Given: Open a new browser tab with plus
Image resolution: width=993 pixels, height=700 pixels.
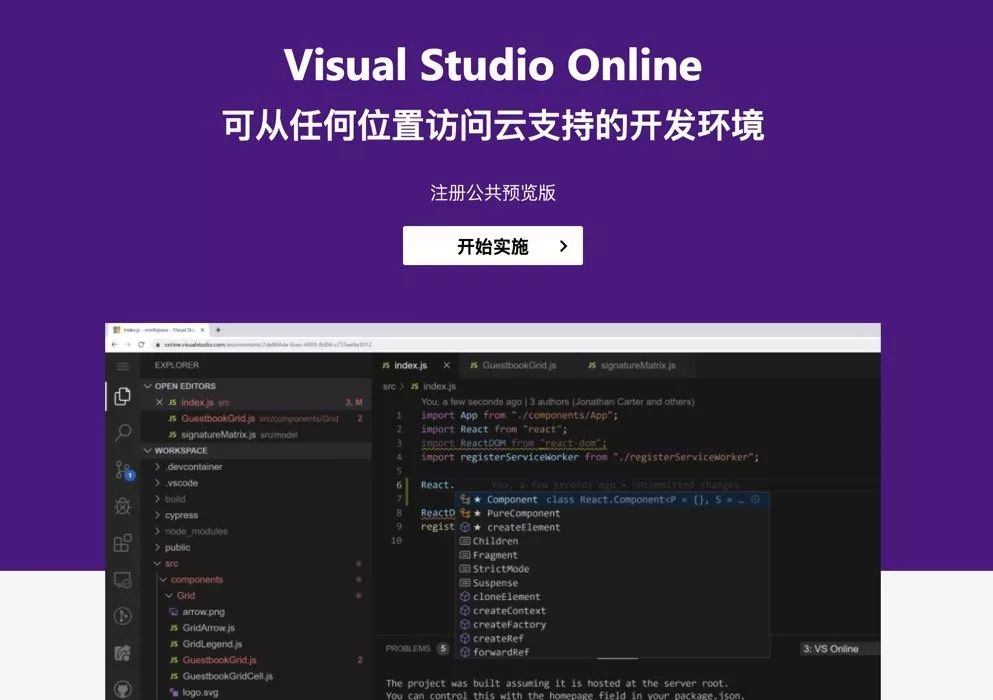Looking at the screenshot, I should [x=218, y=330].
